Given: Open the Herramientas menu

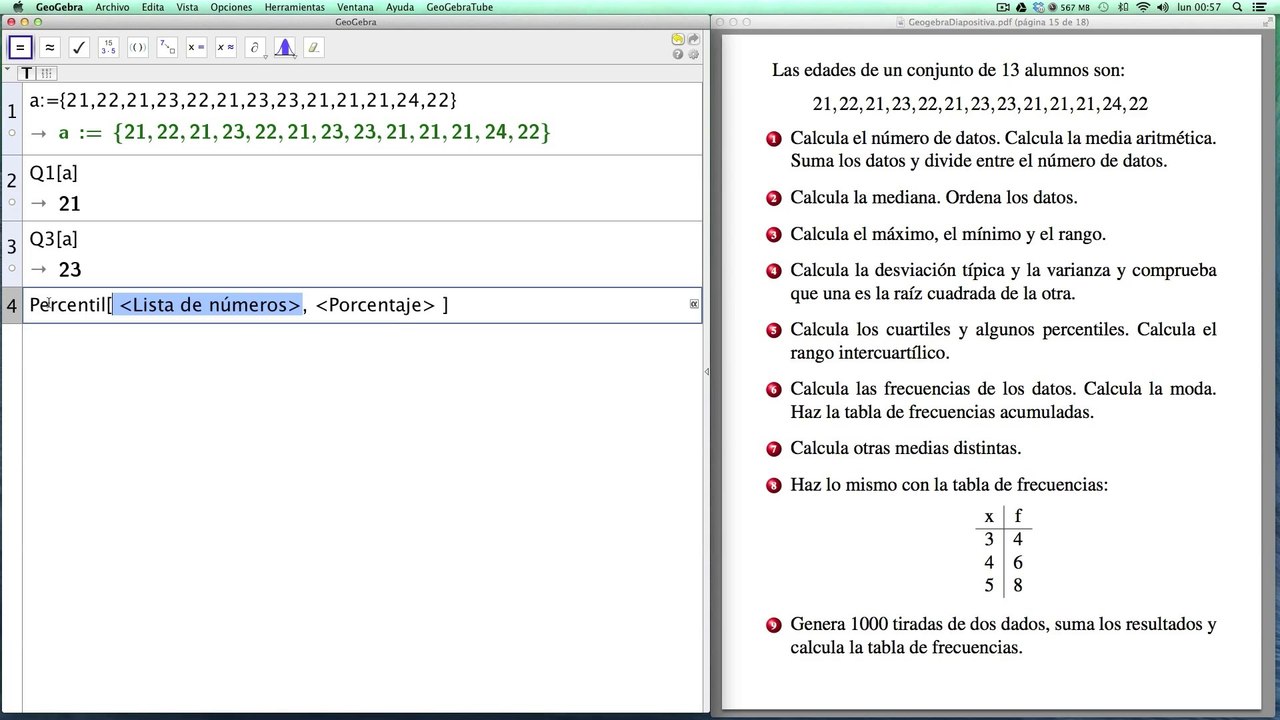Looking at the screenshot, I should [295, 7].
